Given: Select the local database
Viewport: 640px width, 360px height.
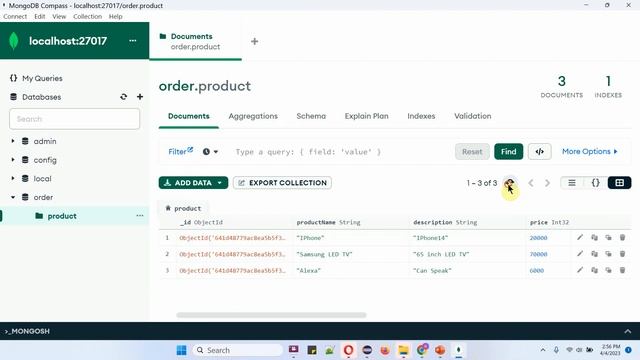Looking at the screenshot, I should [42, 179].
